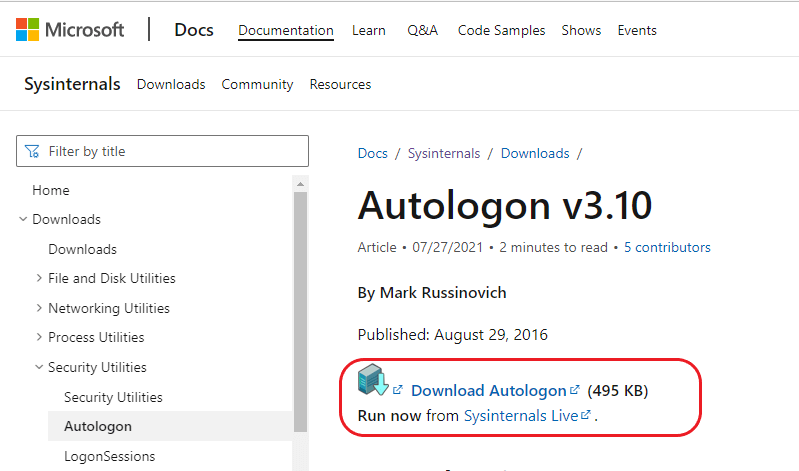Image resolution: width=799 pixels, height=471 pixels.
Task: Open the Documentation tab
Action: tap(286, 30)
